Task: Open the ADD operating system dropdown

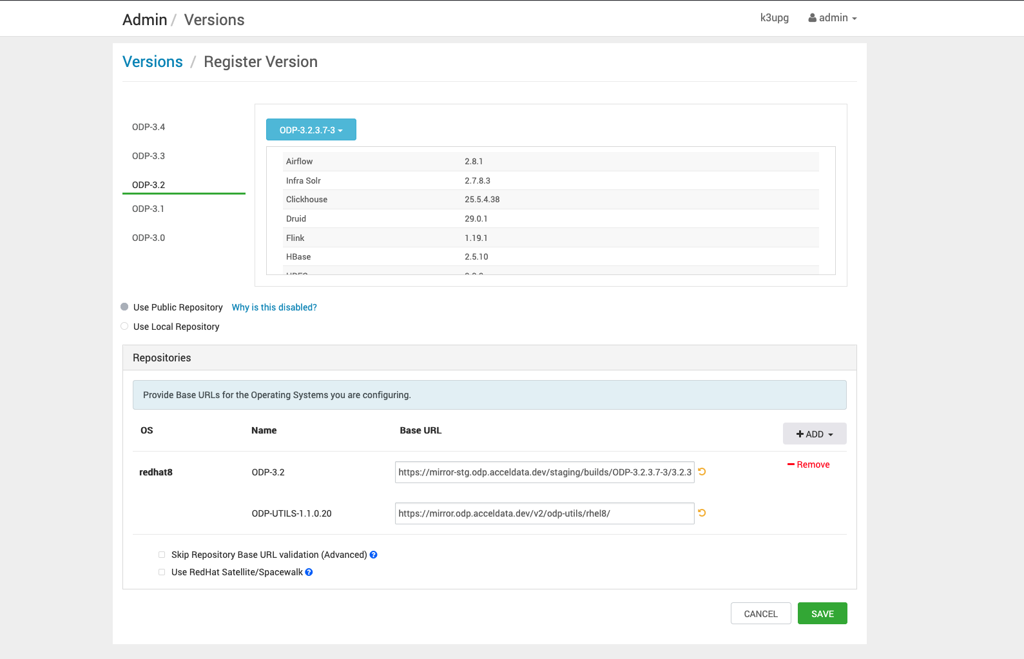Action: pyautogui.click(x=814, y=434)
